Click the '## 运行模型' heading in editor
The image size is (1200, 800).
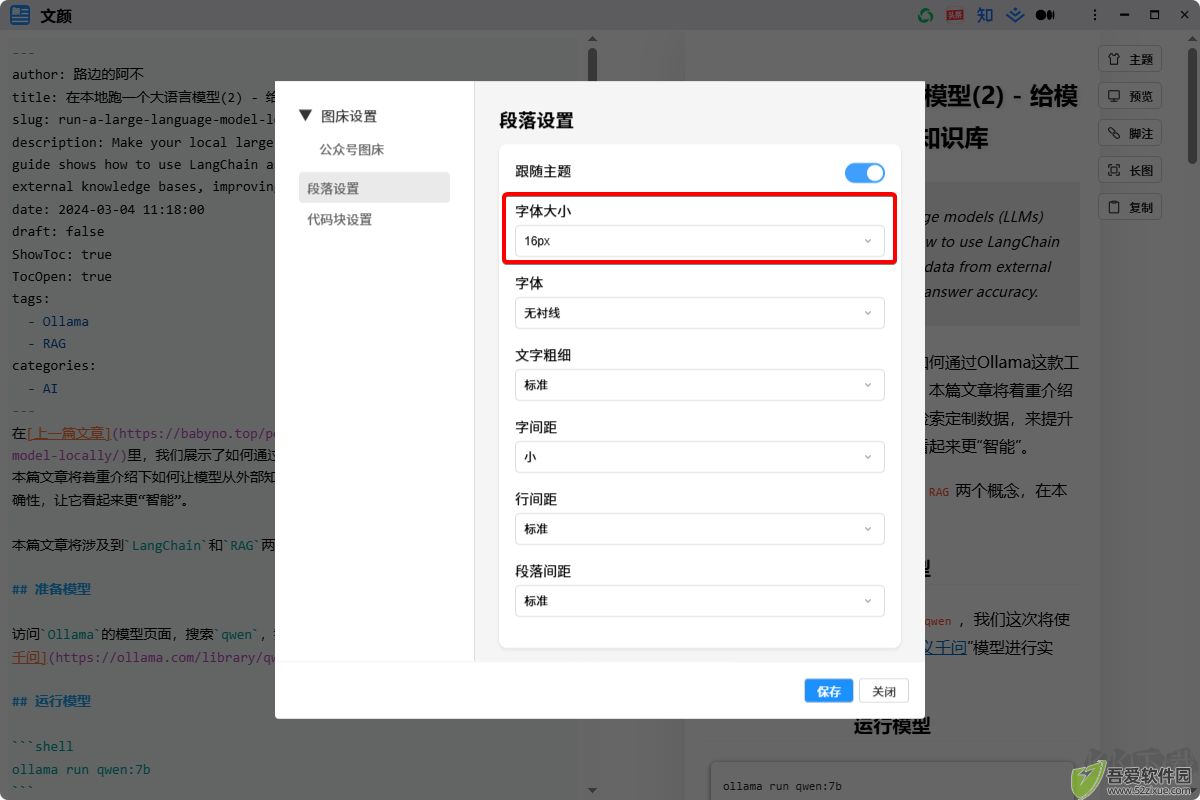click(51, 701)
